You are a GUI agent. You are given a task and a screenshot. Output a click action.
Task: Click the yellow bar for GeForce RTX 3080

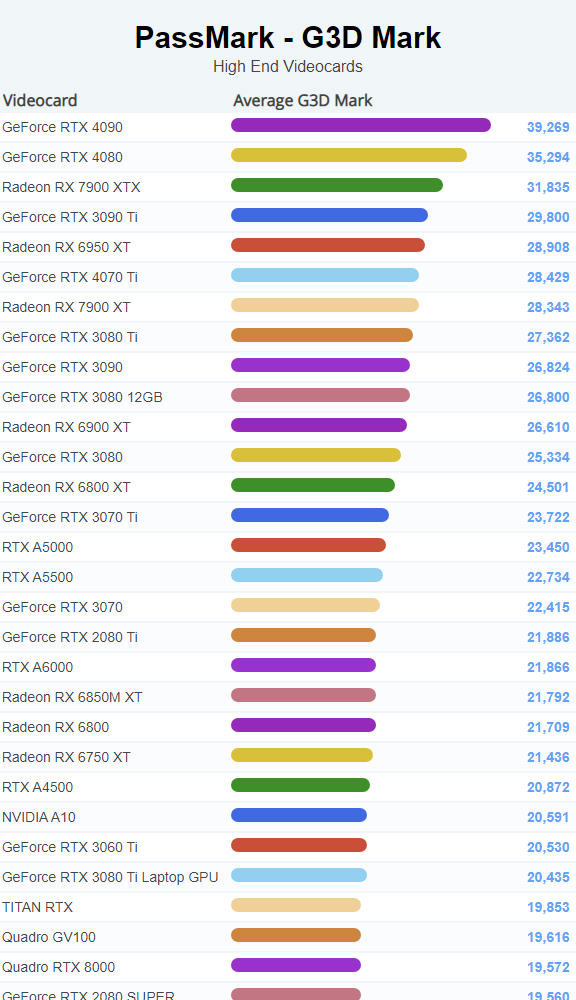[316, 455]
